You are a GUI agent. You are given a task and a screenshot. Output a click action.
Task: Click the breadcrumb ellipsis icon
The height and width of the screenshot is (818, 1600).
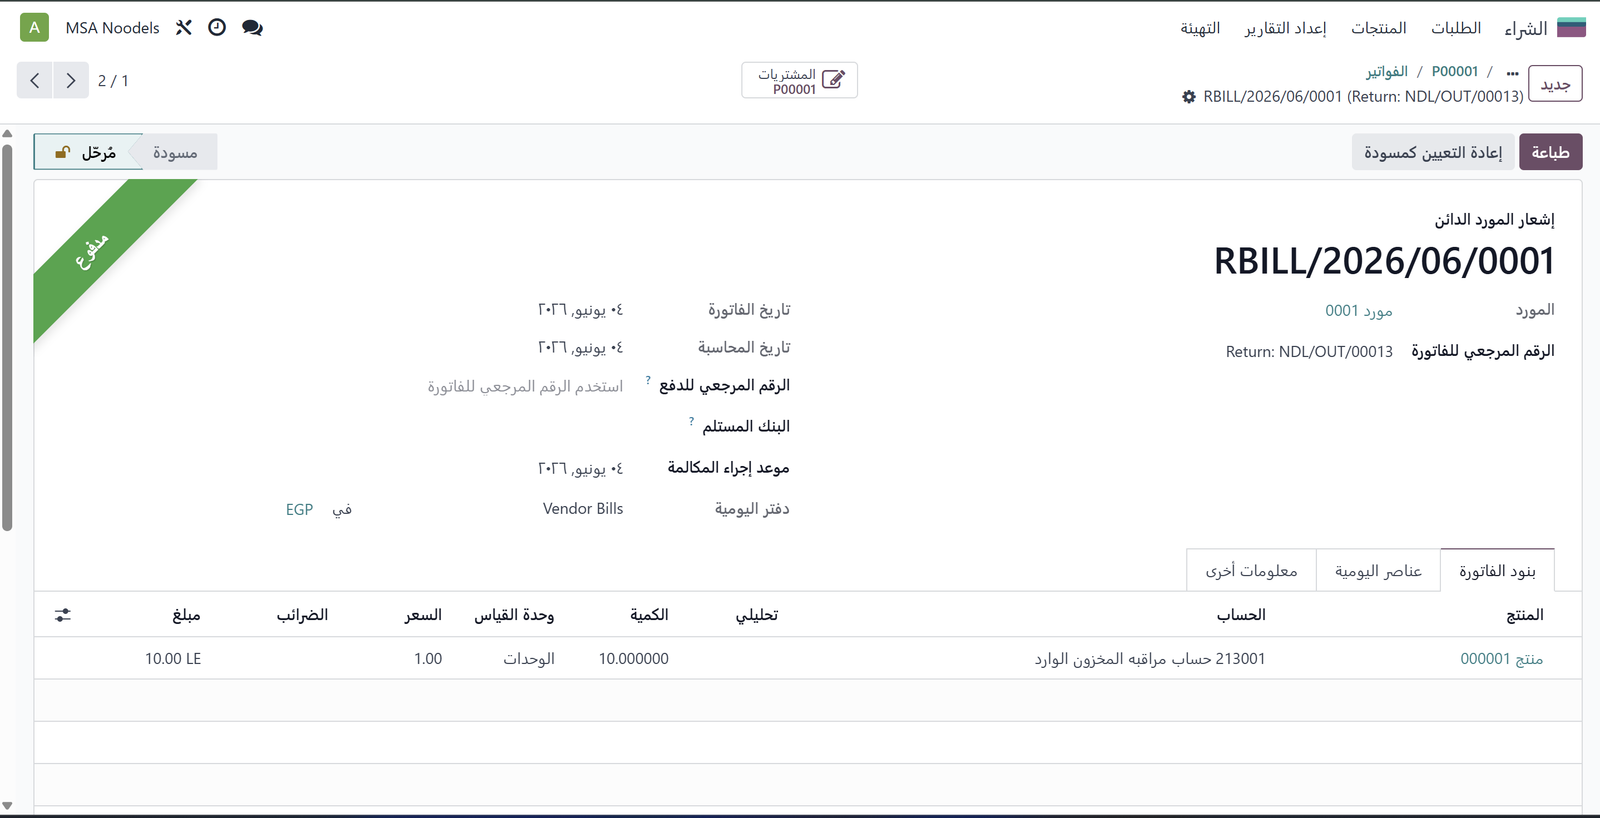(1512, 73)
